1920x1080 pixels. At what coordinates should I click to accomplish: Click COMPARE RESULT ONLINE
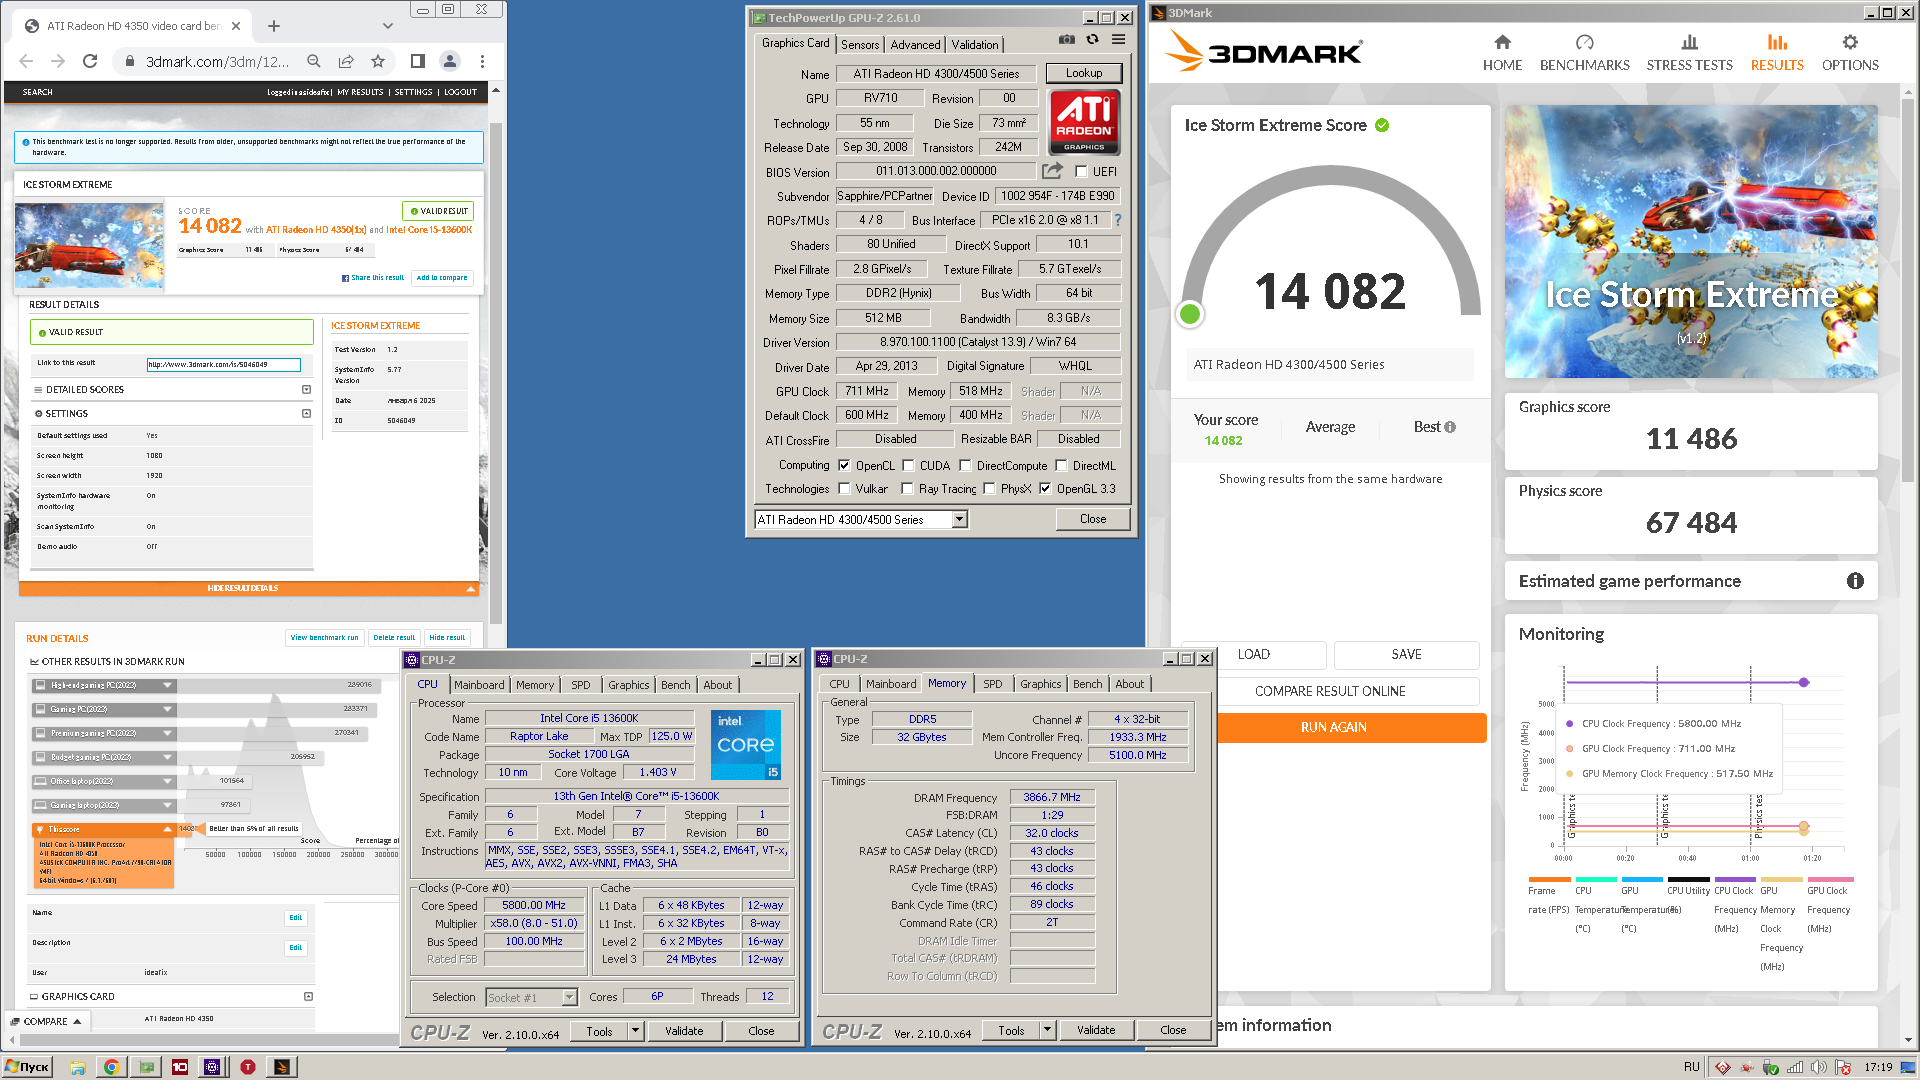click(x=1330, y=691)
